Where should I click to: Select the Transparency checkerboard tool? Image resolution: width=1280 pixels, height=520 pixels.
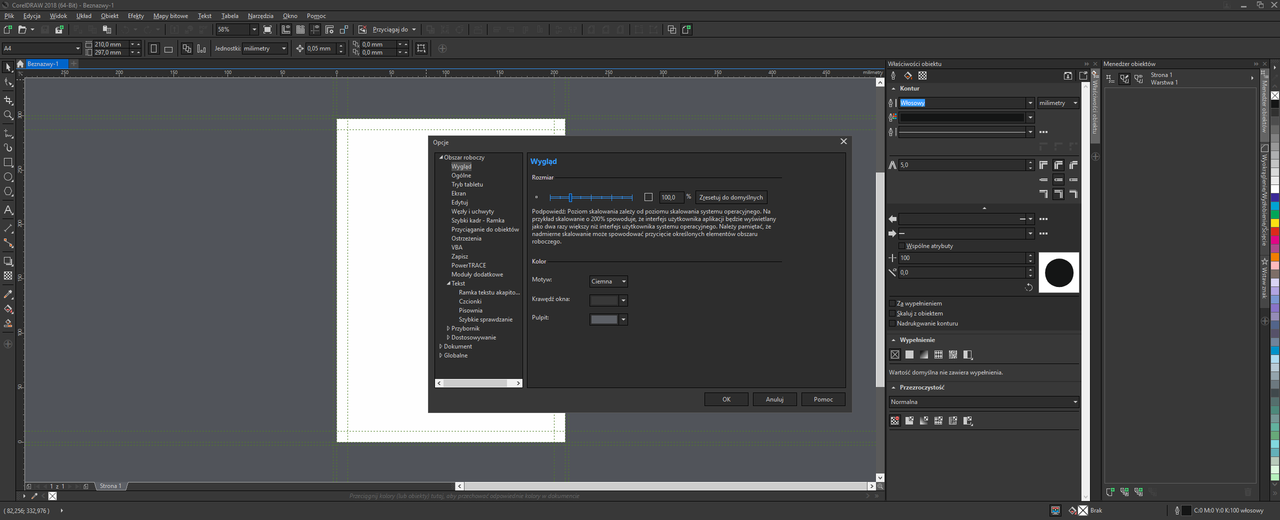point(8,275)
